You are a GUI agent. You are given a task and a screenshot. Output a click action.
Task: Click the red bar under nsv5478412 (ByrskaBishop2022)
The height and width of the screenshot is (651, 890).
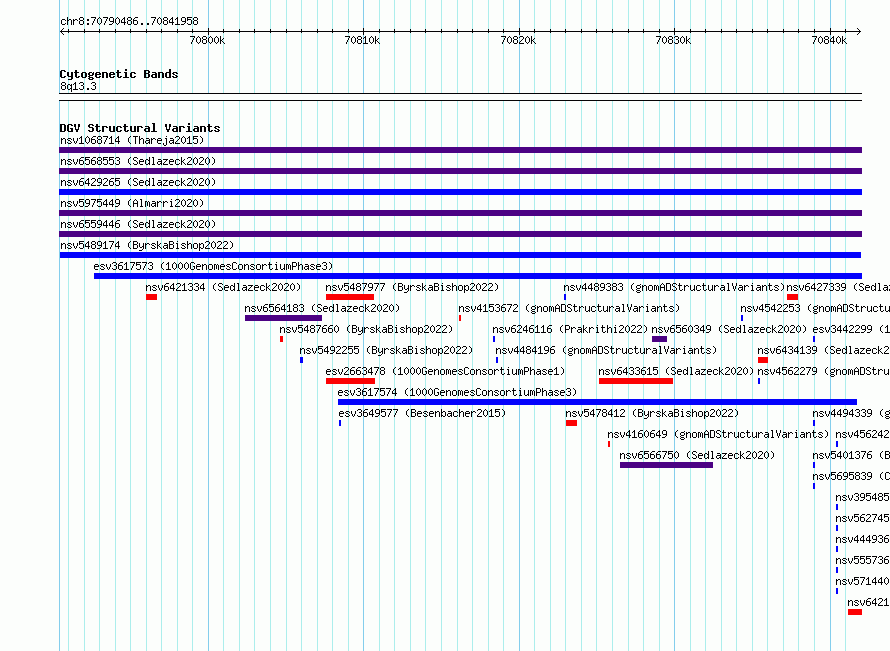(571, 423)
